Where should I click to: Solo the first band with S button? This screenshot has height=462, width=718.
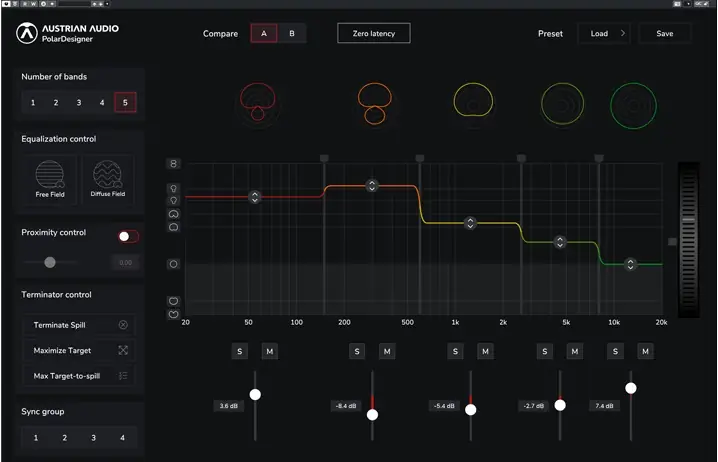coord(239,351)
